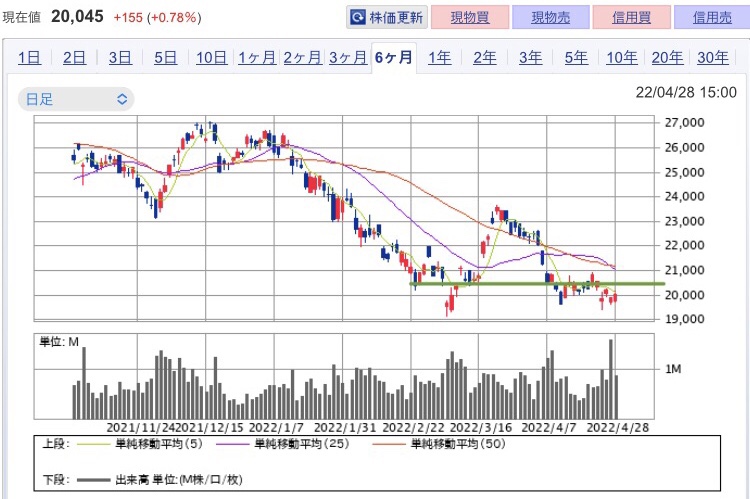Switch to the 1年 period tab
The height and width of the screenshot is (499, 750).
tap(439, 58)
